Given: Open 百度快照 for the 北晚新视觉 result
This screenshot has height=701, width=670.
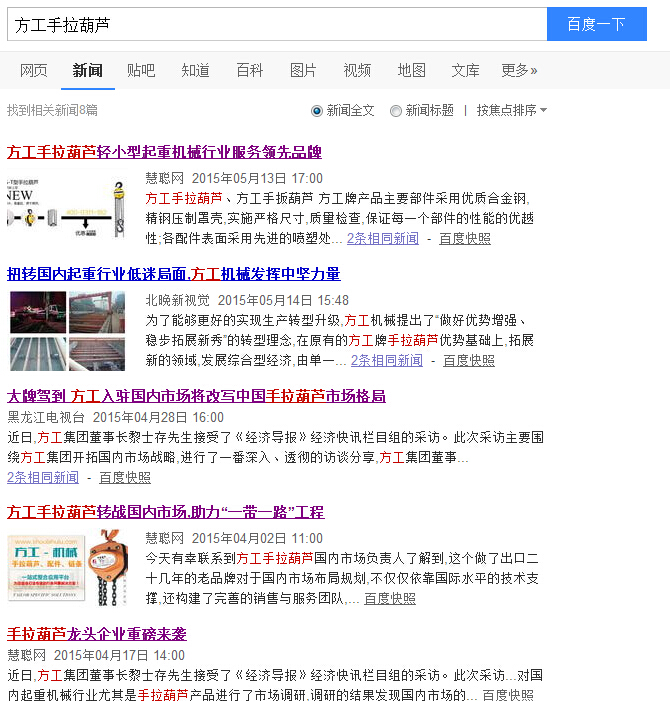Looking at the screenshot, I should 469,360.
